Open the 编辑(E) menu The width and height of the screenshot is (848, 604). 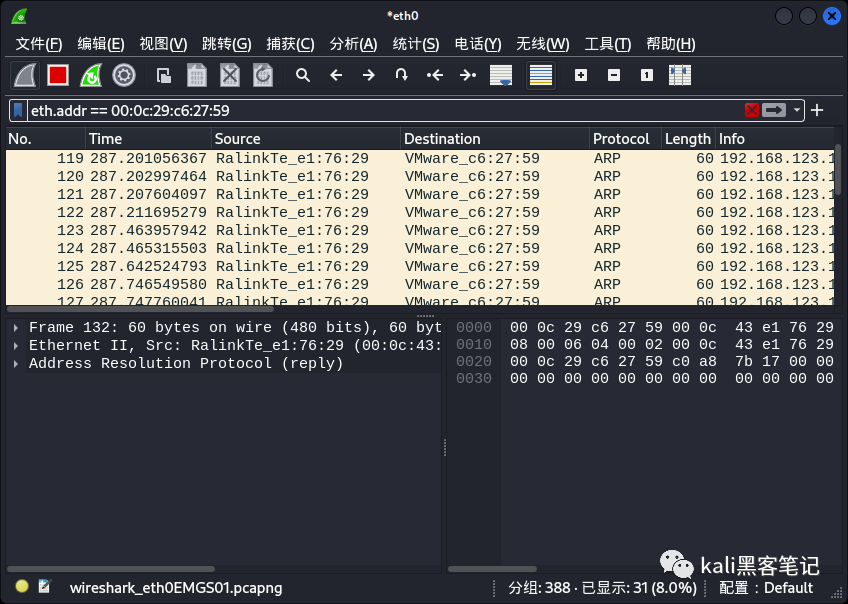(x=101, y=44)
